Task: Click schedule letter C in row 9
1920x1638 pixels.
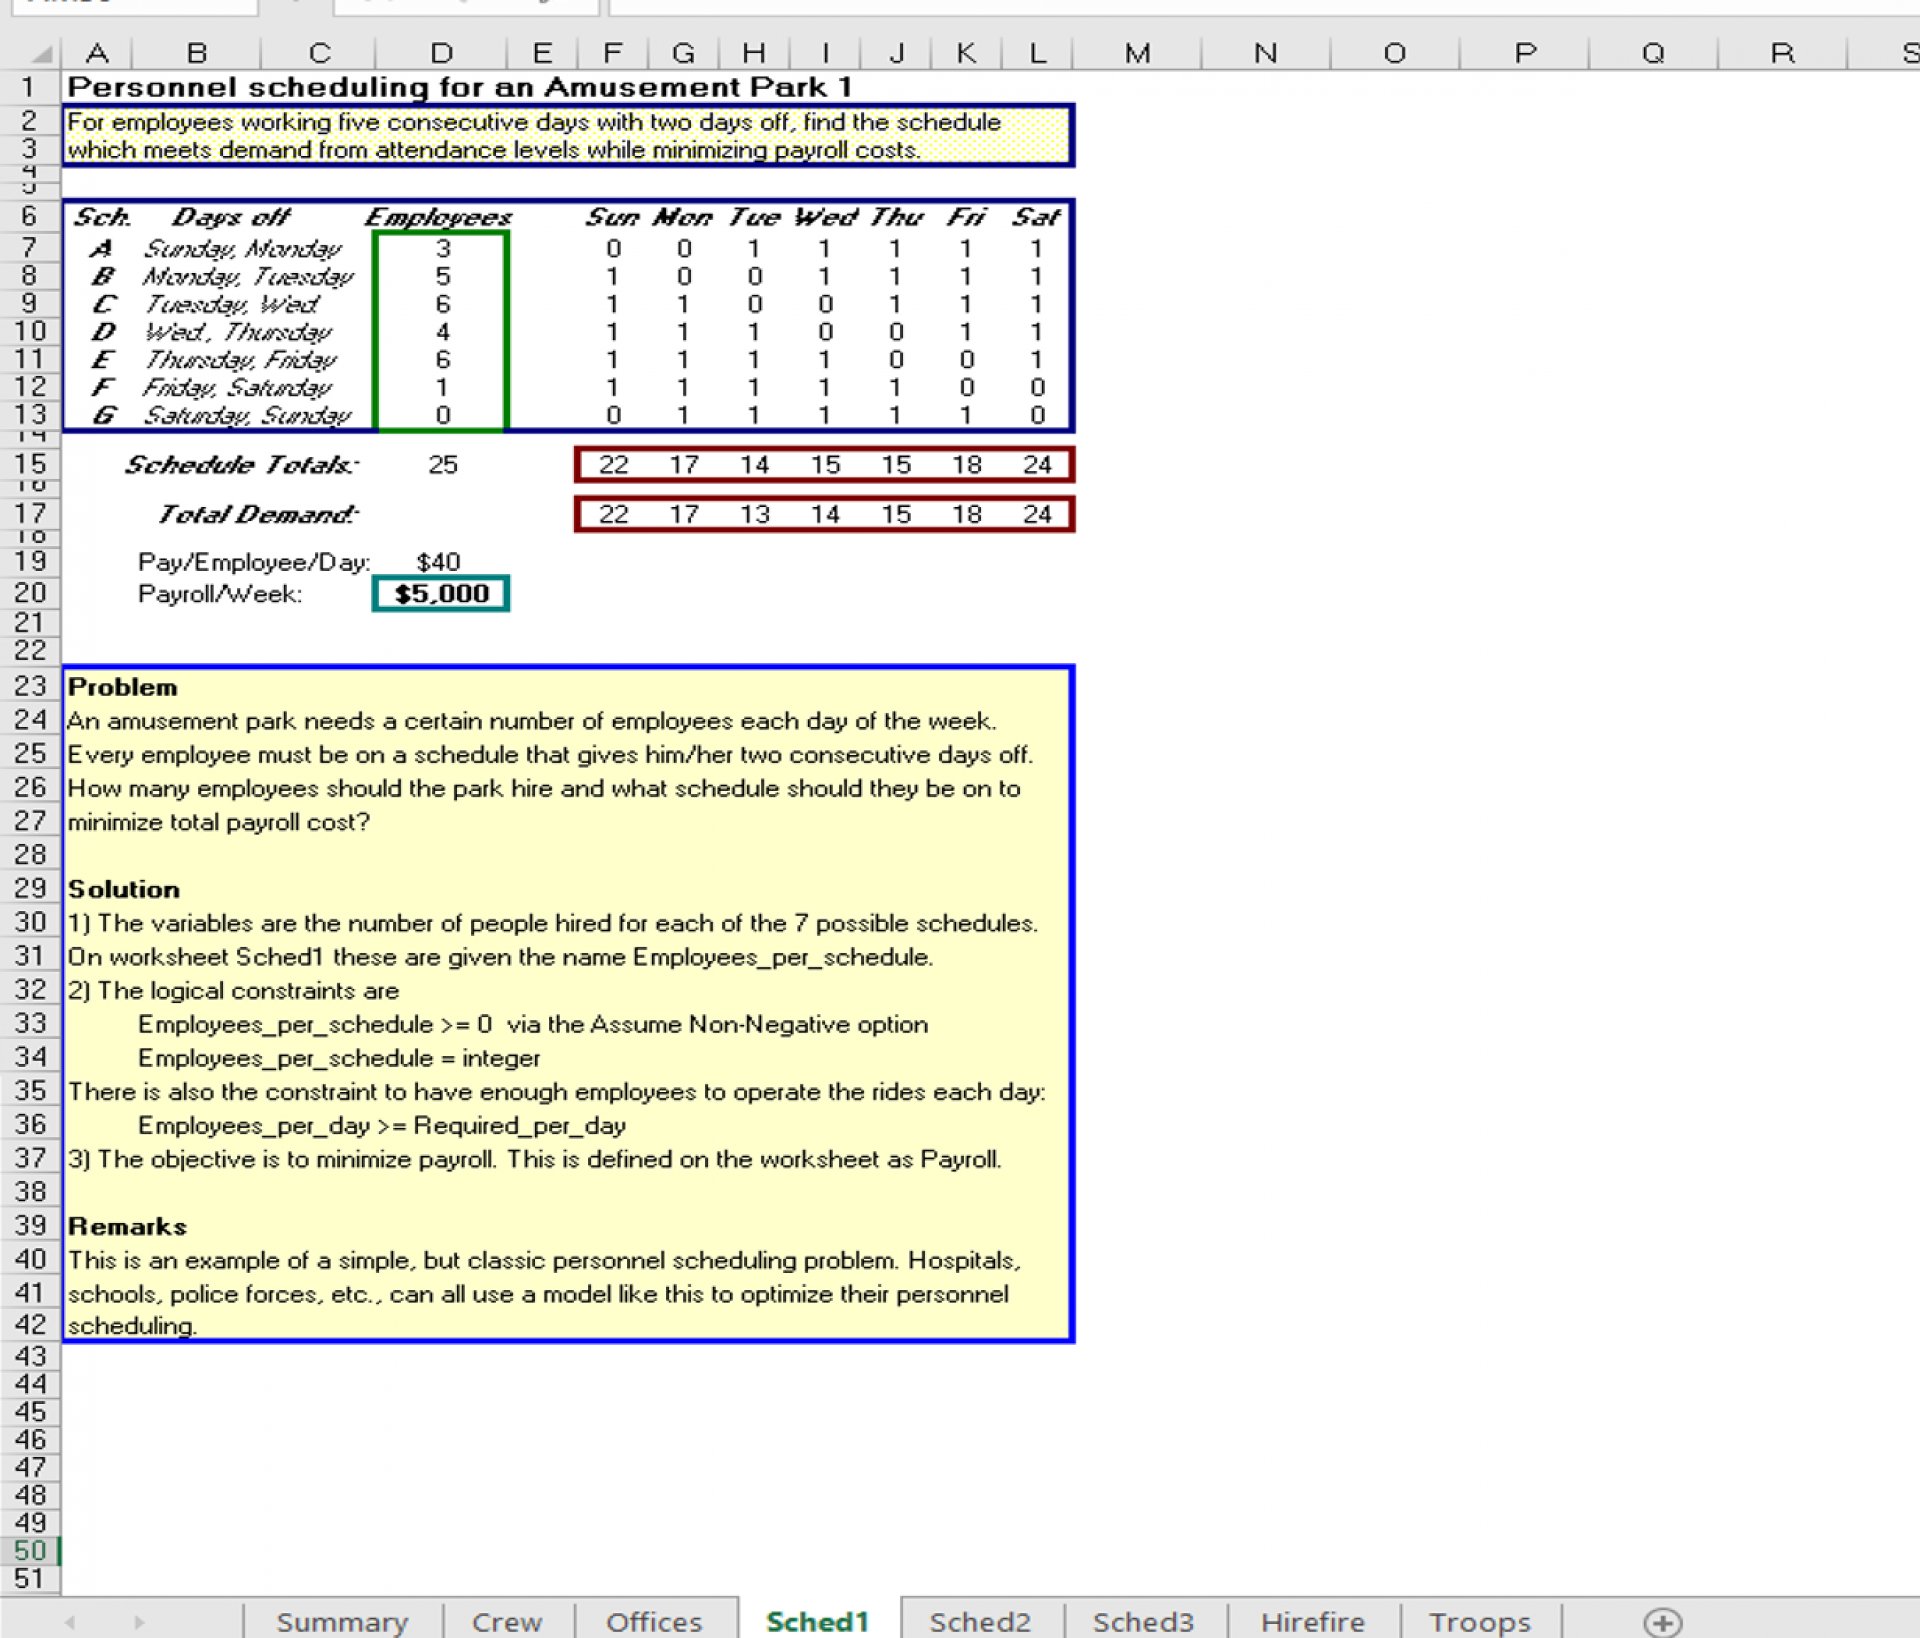Action: [x=103, y=304]
